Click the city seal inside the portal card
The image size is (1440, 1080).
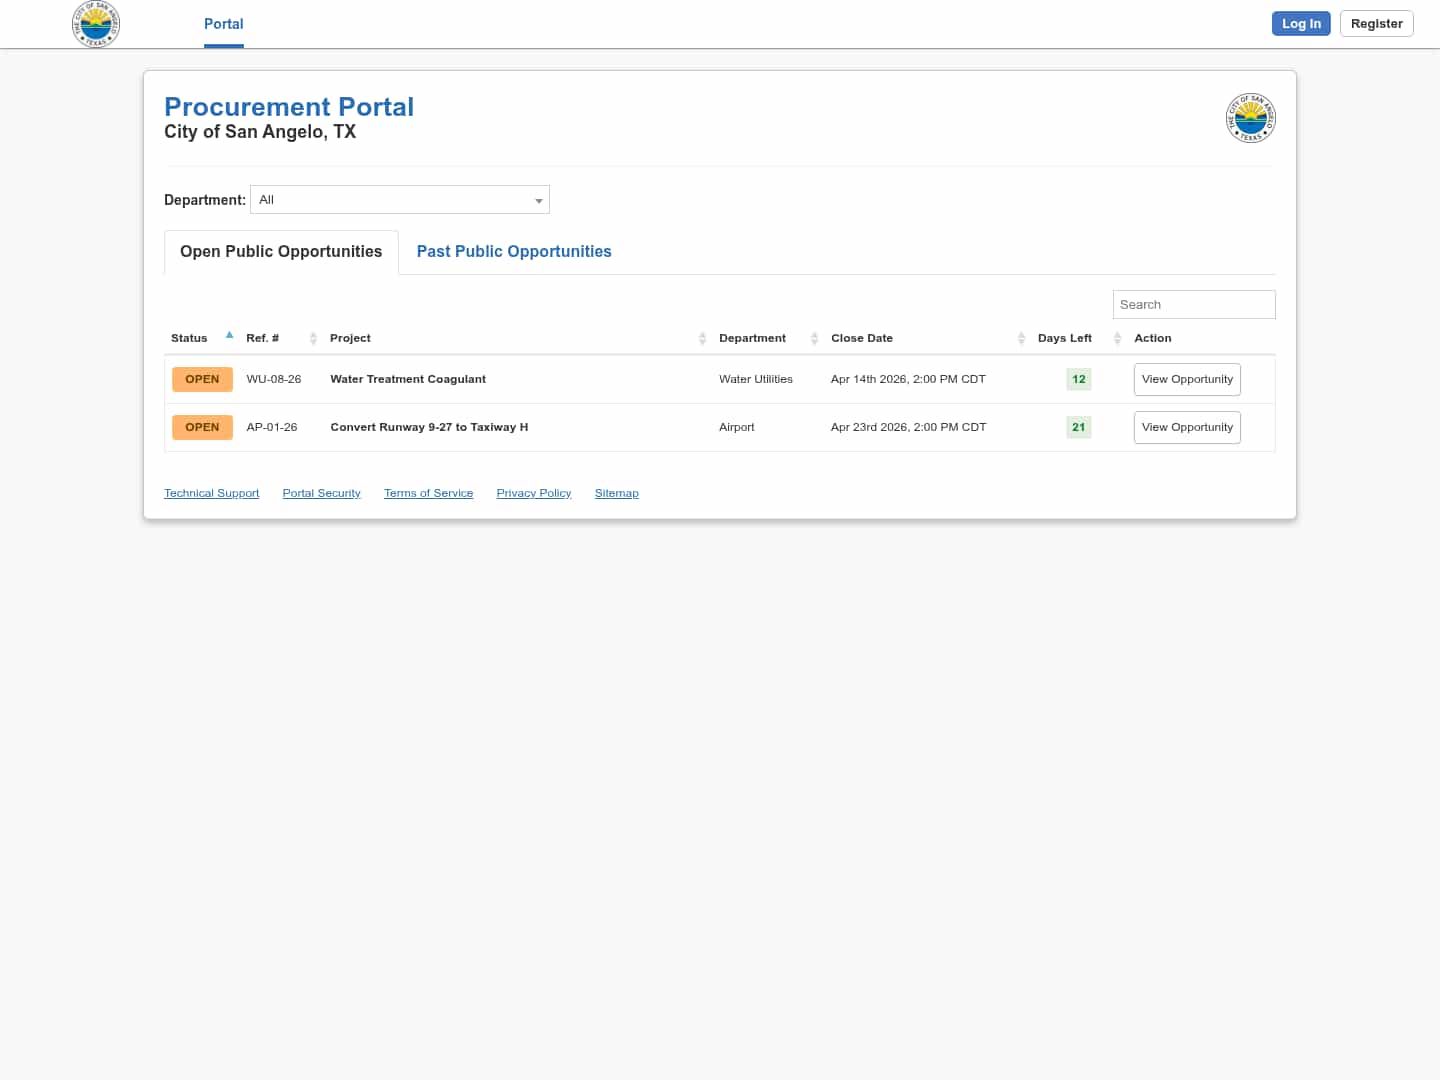(1250, 117)
